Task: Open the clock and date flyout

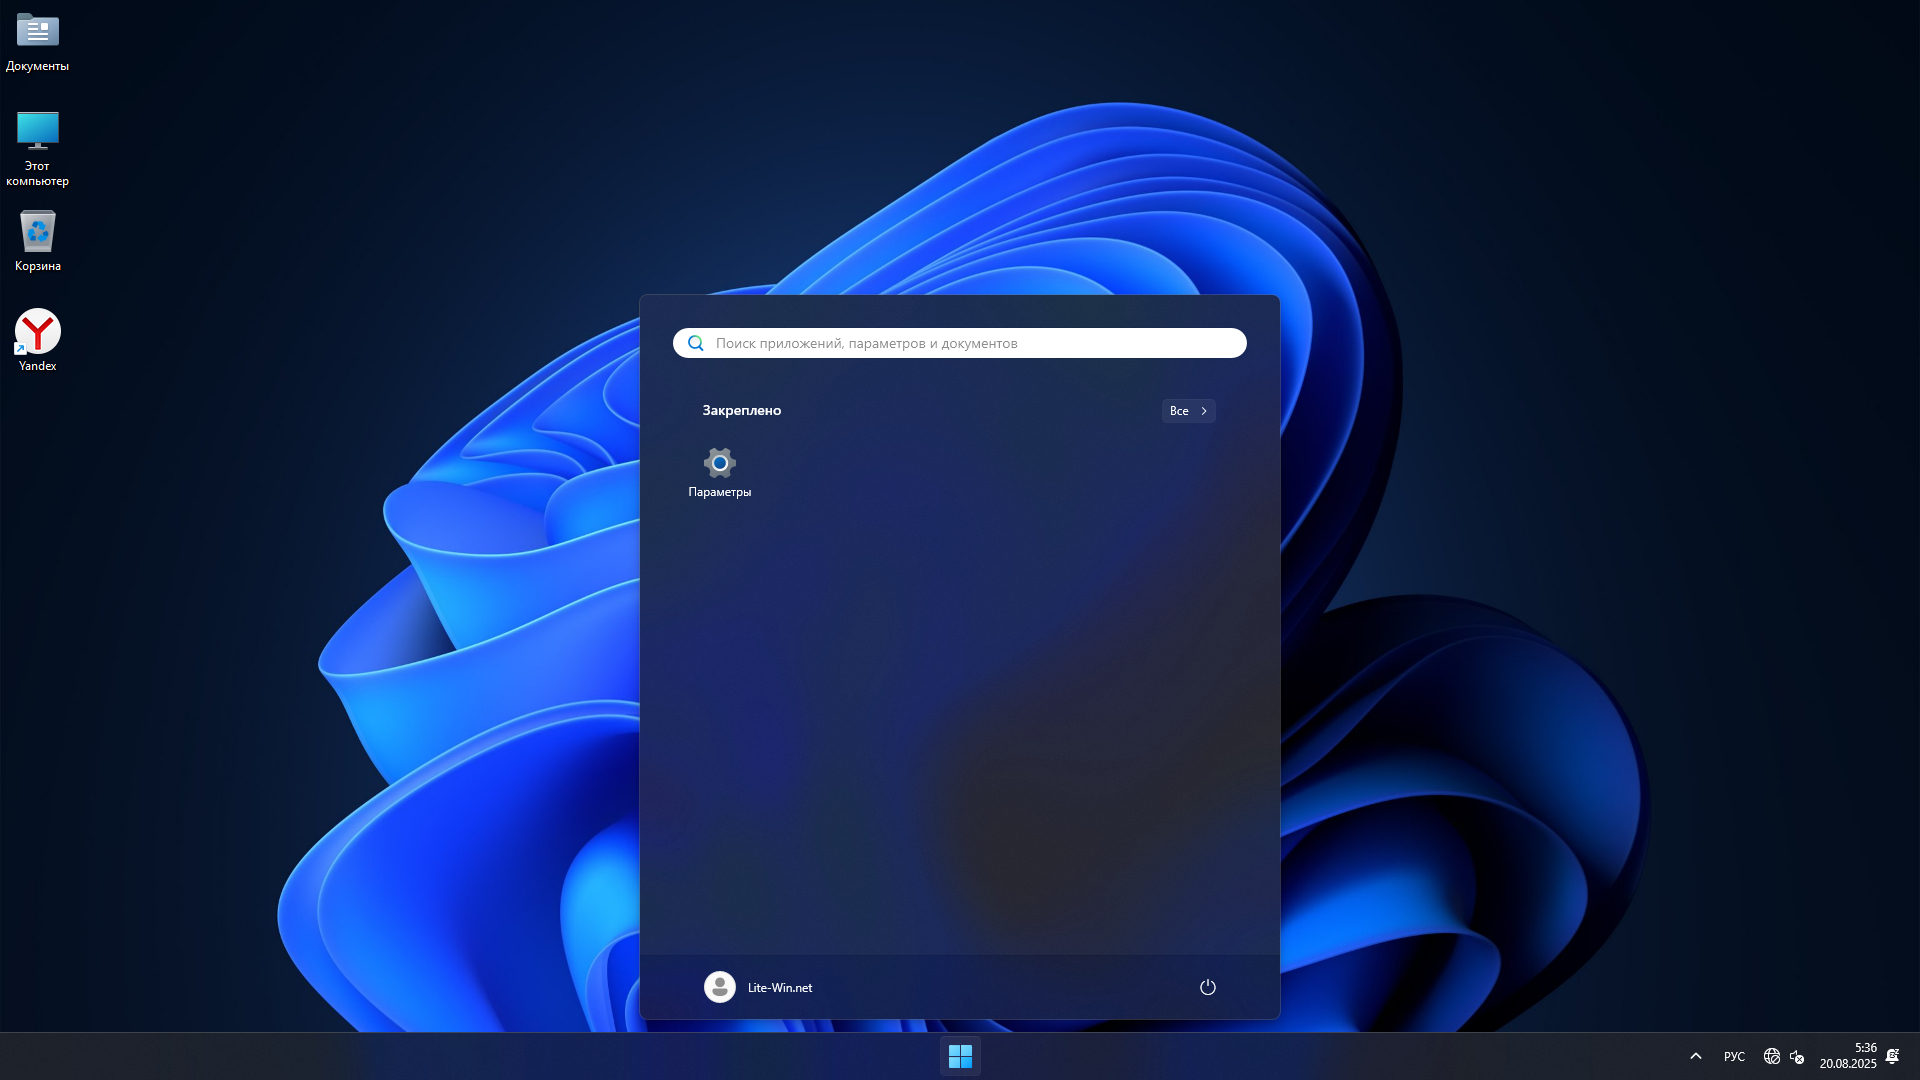Action: tap(1848, 1056)
